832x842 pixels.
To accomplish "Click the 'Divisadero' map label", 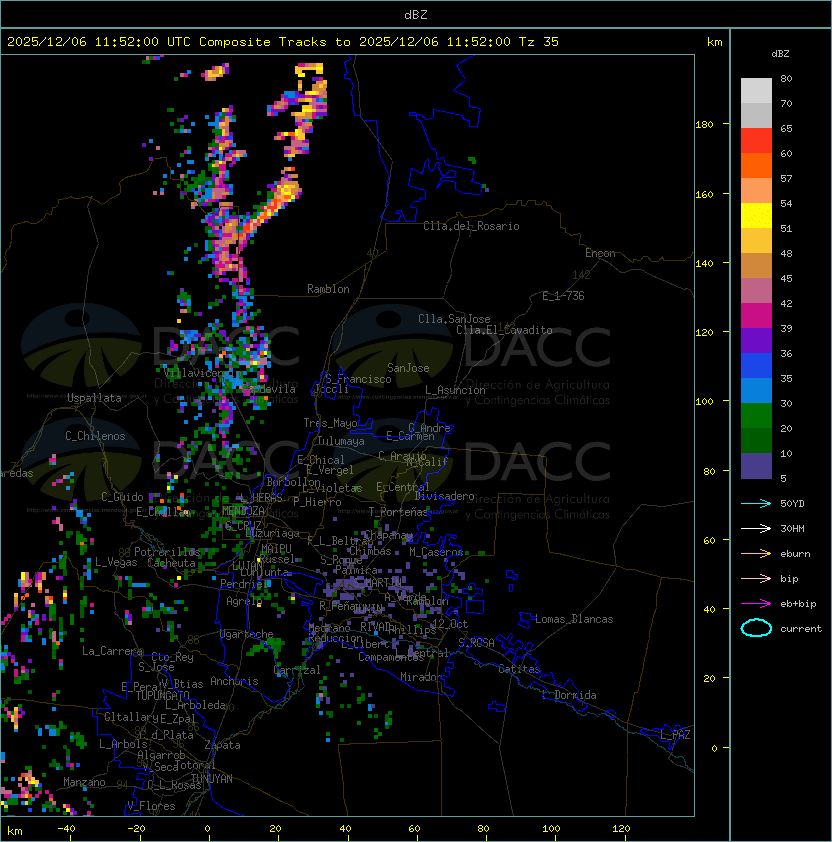I will click(444, 496).
